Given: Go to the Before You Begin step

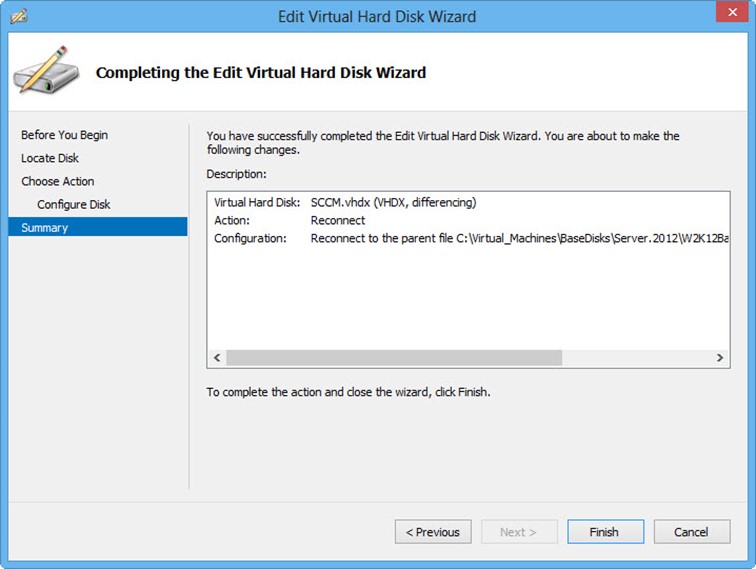Looking at the screenshot, I should pos(64,135).
